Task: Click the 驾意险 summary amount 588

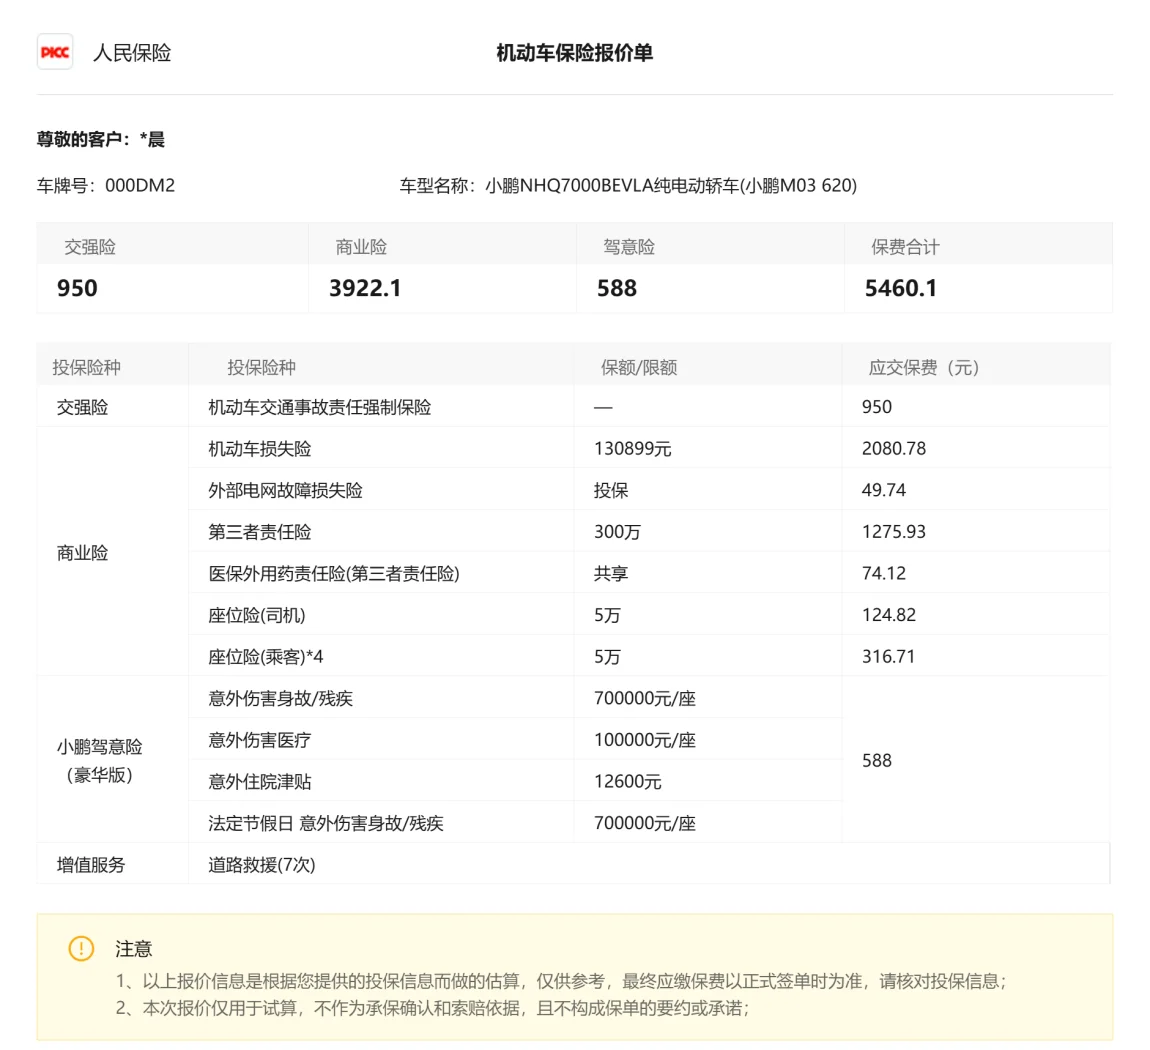Action: [x=616, y=288]
